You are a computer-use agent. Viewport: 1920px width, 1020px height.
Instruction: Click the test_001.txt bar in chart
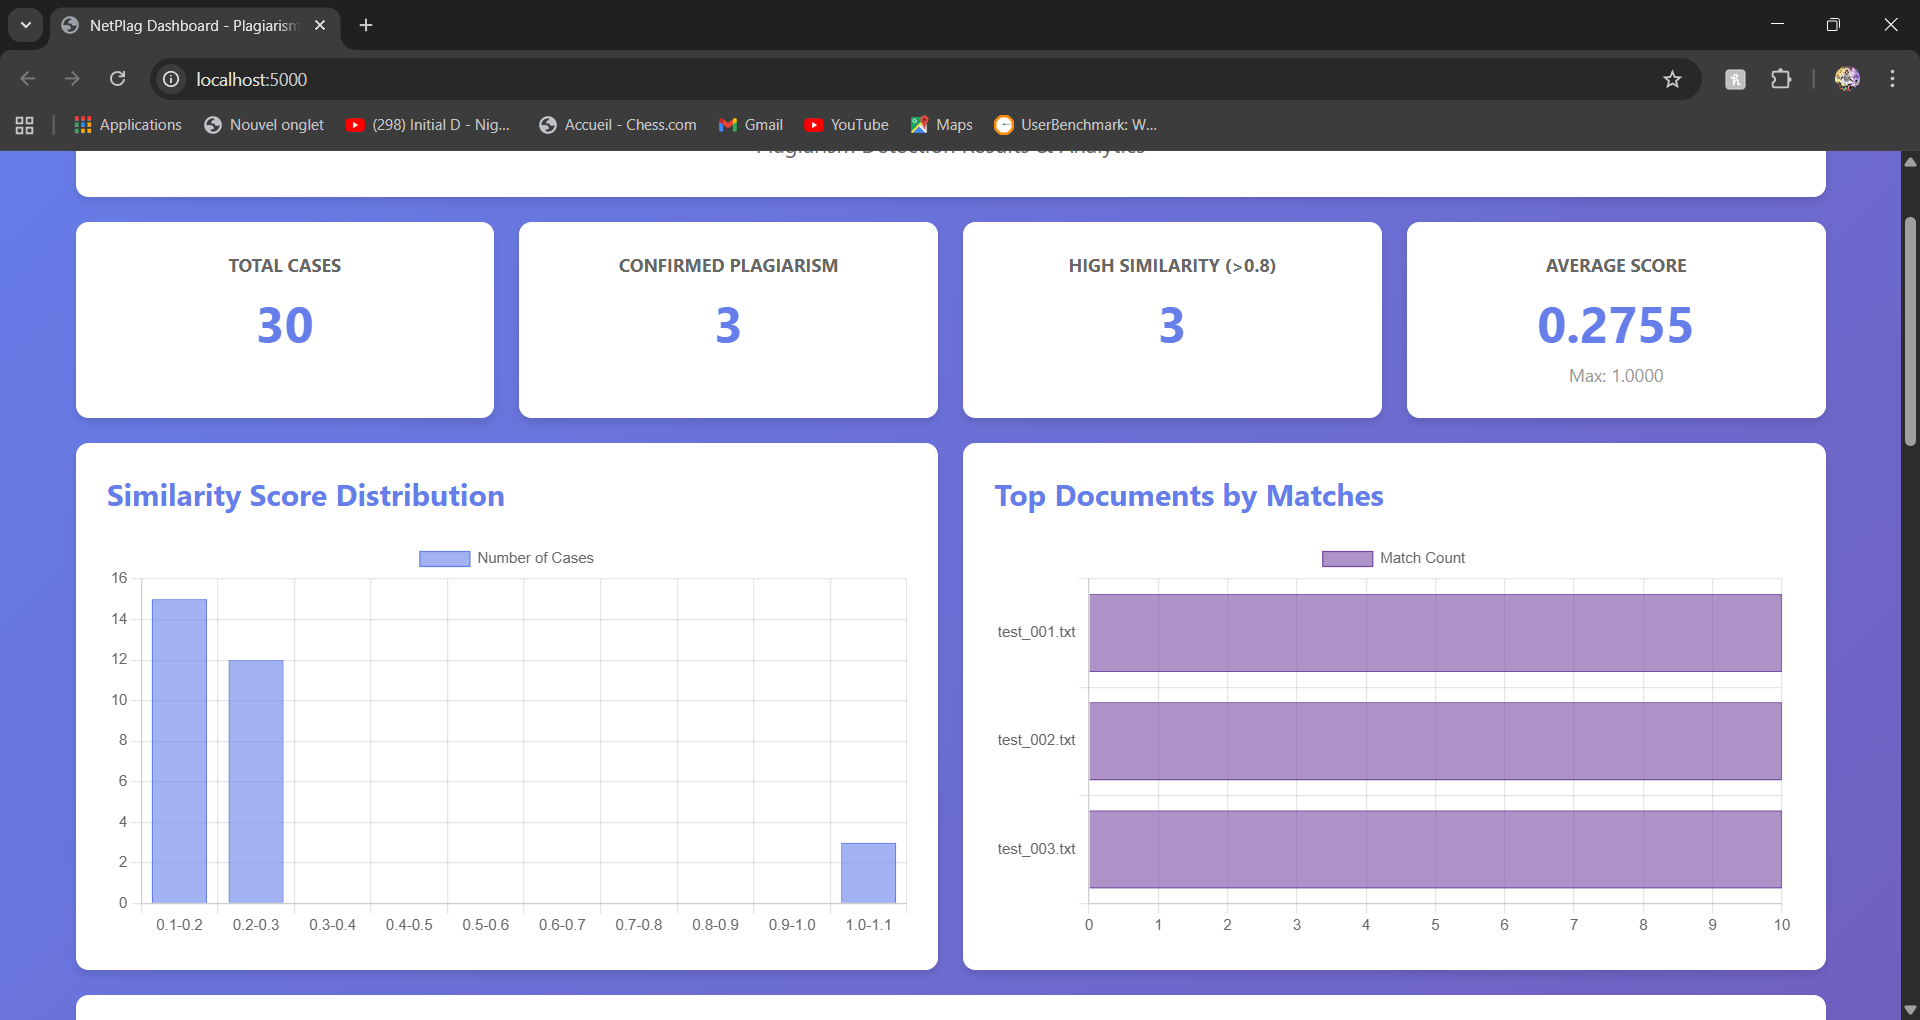[1435, 633]
